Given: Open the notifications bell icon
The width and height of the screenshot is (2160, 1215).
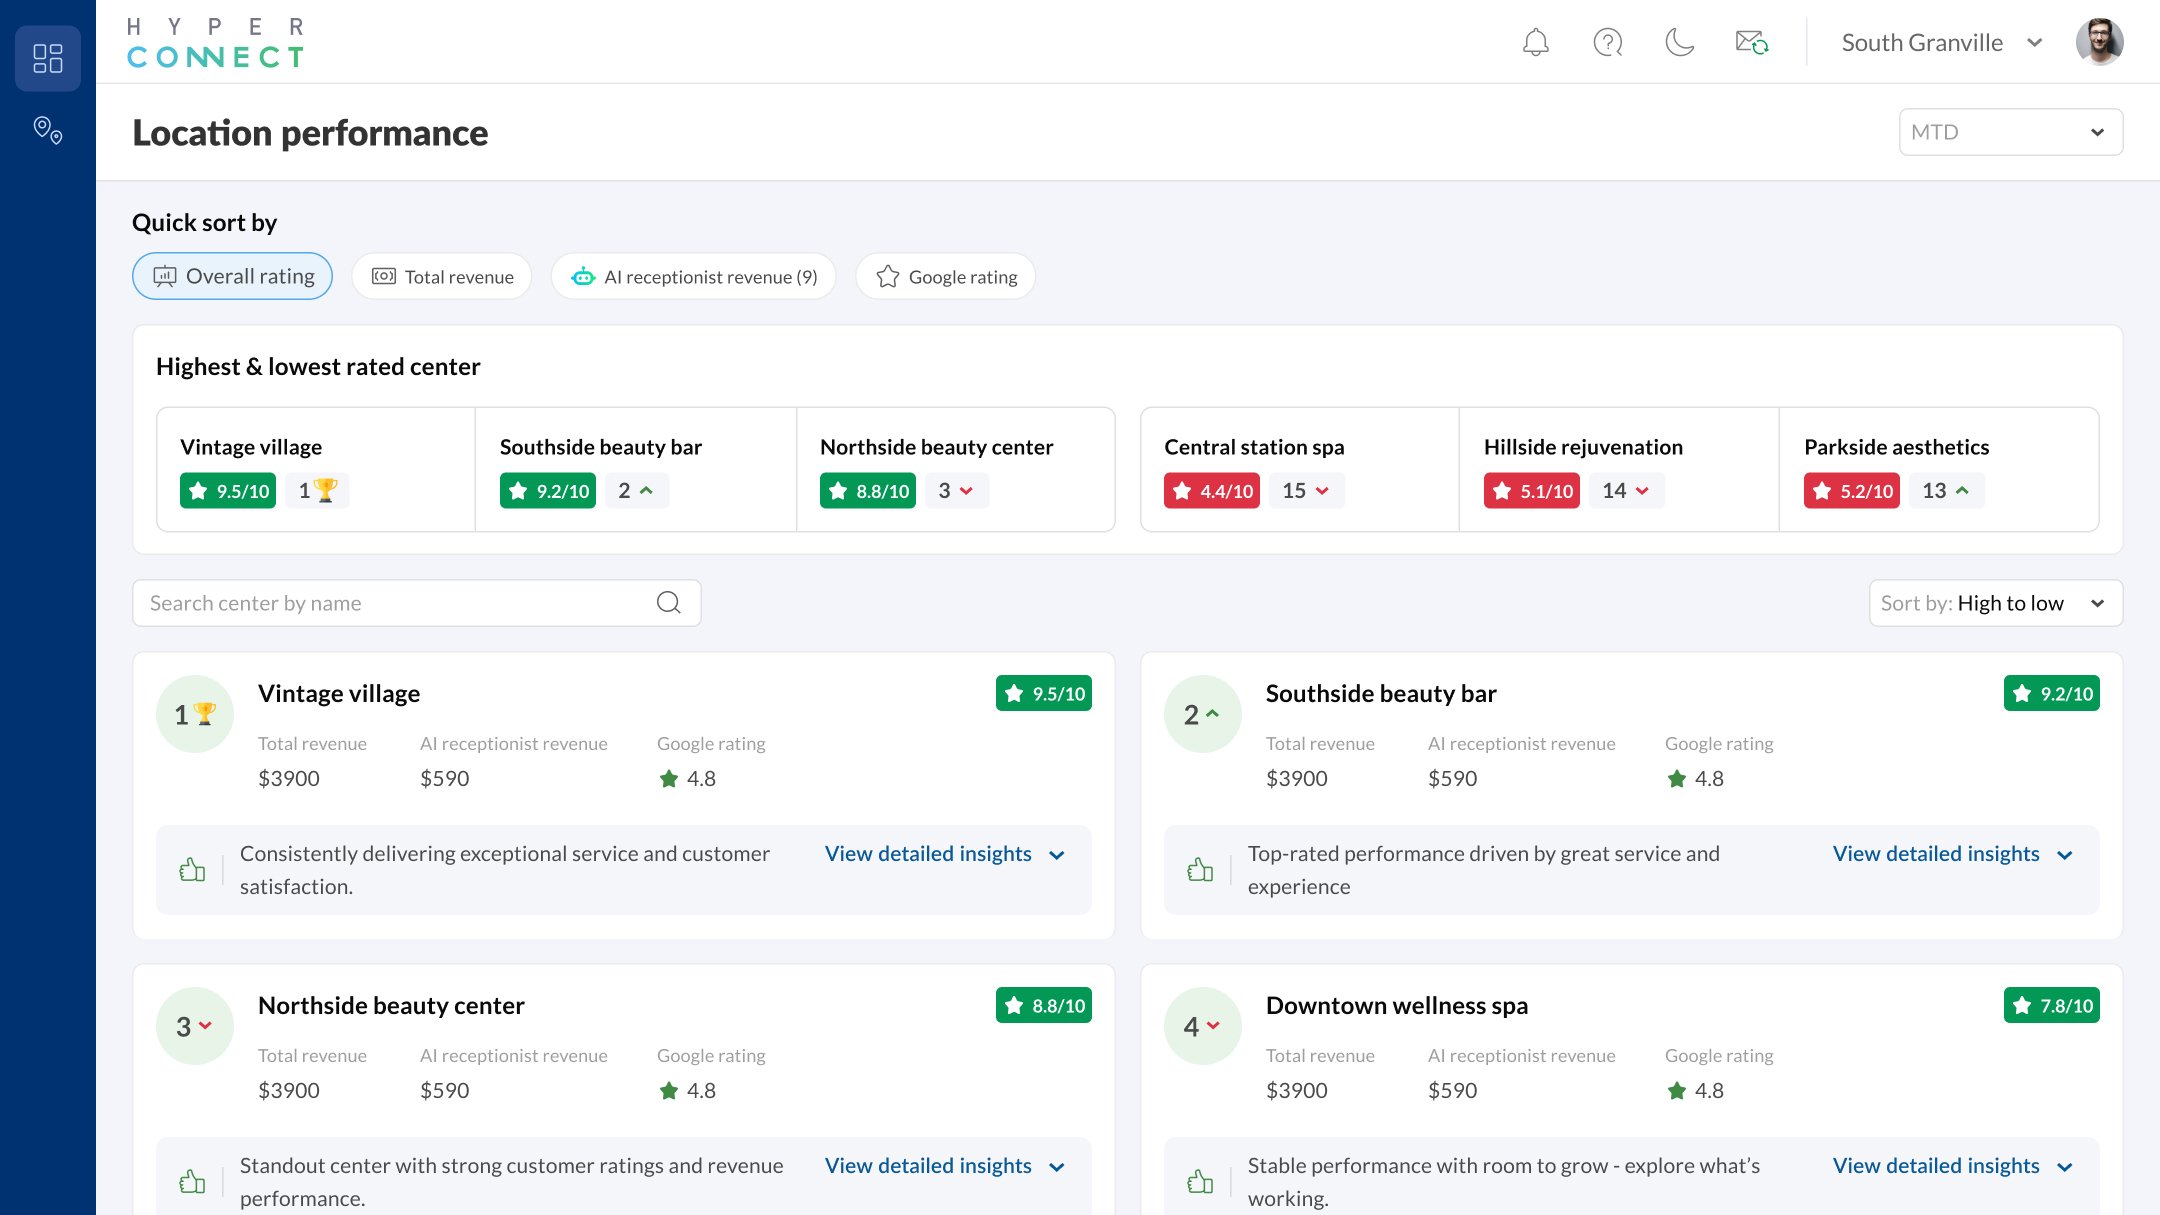Looking at the screenshot, I should (1536, 42).
